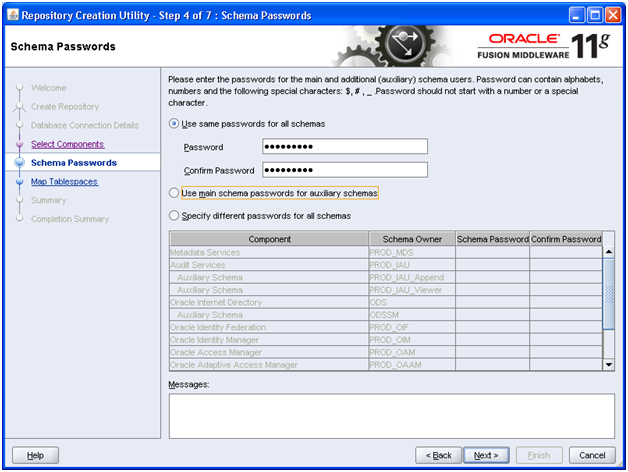This screenshot has width=628, height=472.
Task: Maximize the Repository Creation Utility window
Action: tap(595, 15)
